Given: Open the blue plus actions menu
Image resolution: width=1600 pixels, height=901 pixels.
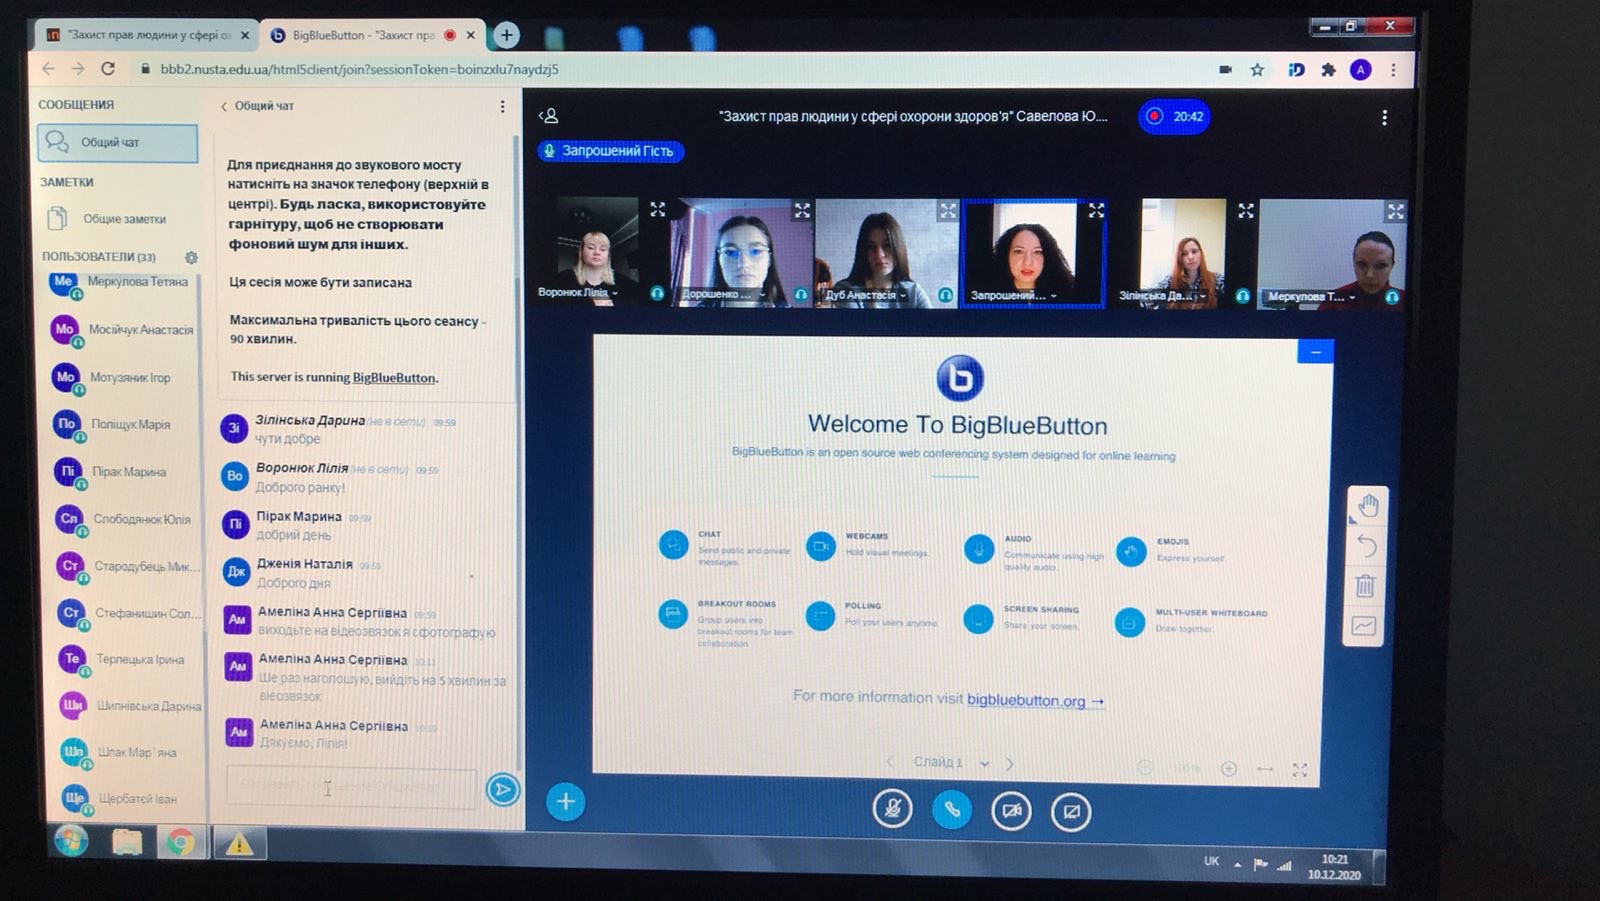Looking at the screenshot, I should tap(565, 801).
